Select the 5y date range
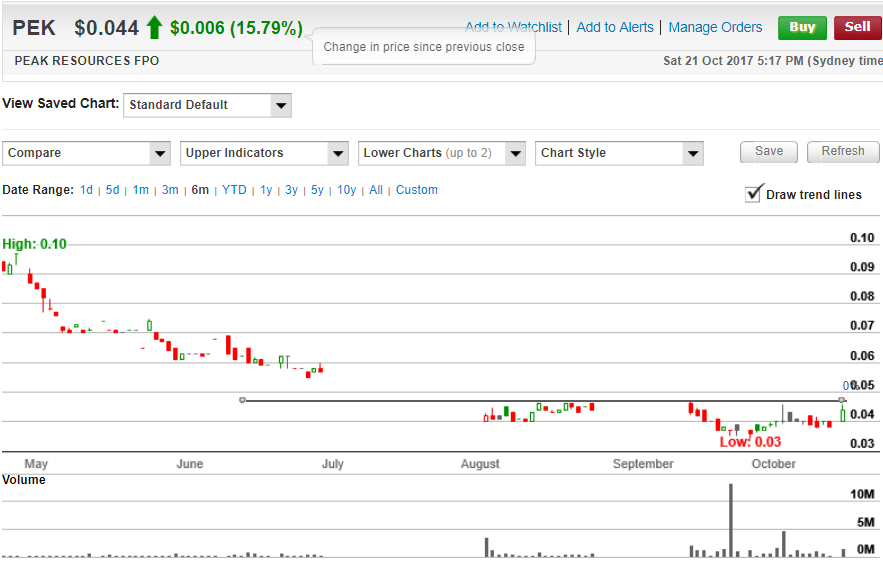 point(317,190)
